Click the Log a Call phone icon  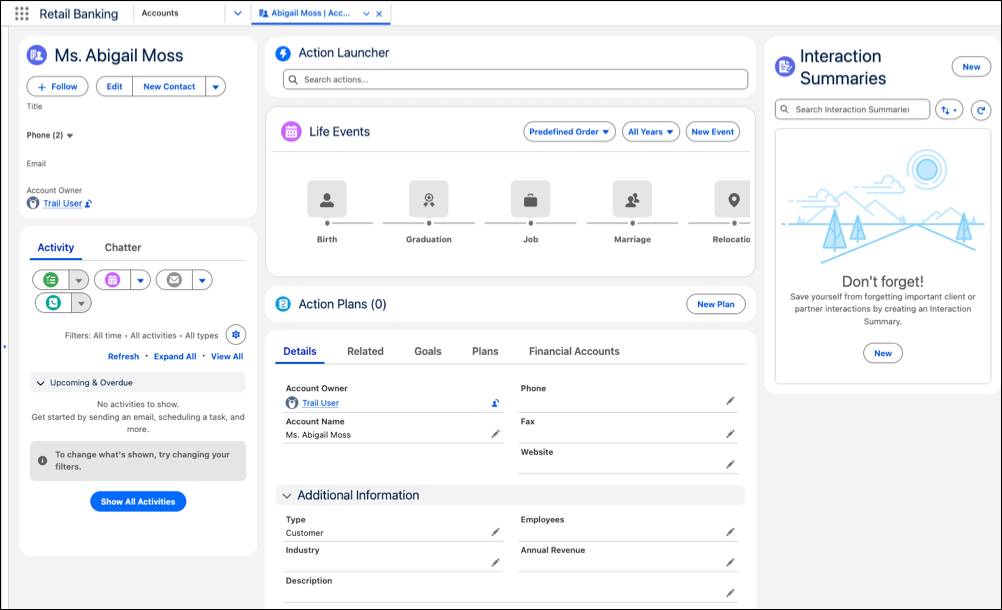point(53,303)
